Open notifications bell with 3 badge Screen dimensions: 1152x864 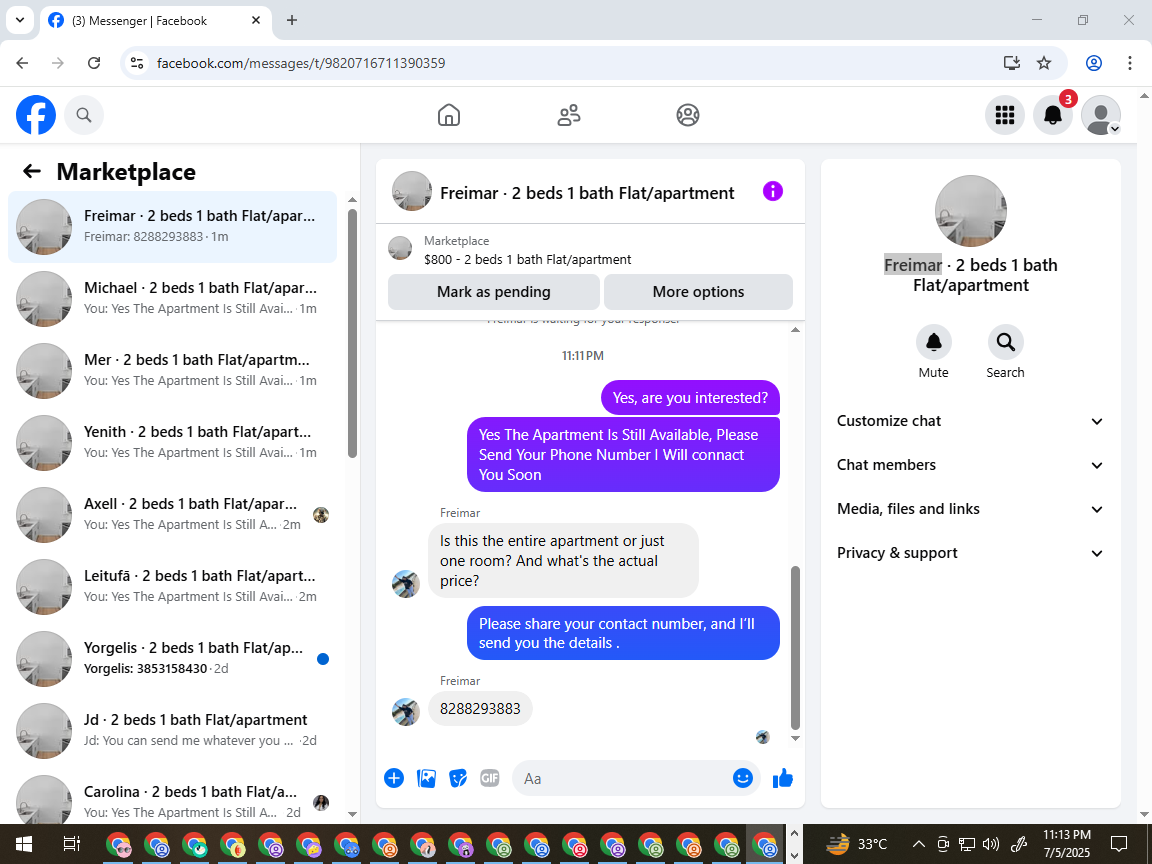point(1053,115)
